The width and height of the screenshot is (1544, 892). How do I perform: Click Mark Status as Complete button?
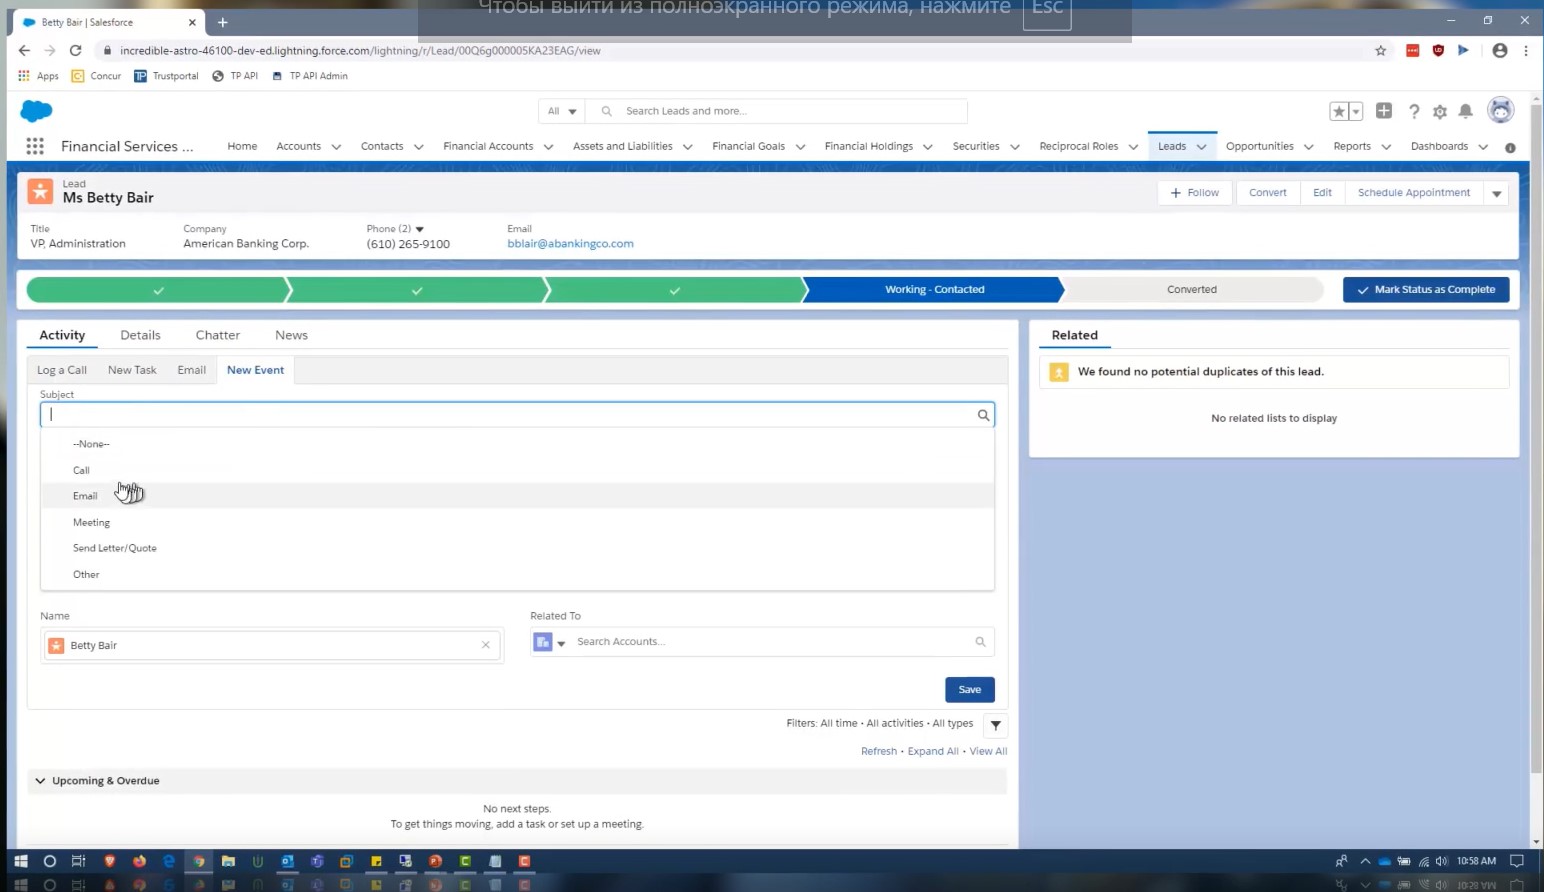(x=1426, y=289)
